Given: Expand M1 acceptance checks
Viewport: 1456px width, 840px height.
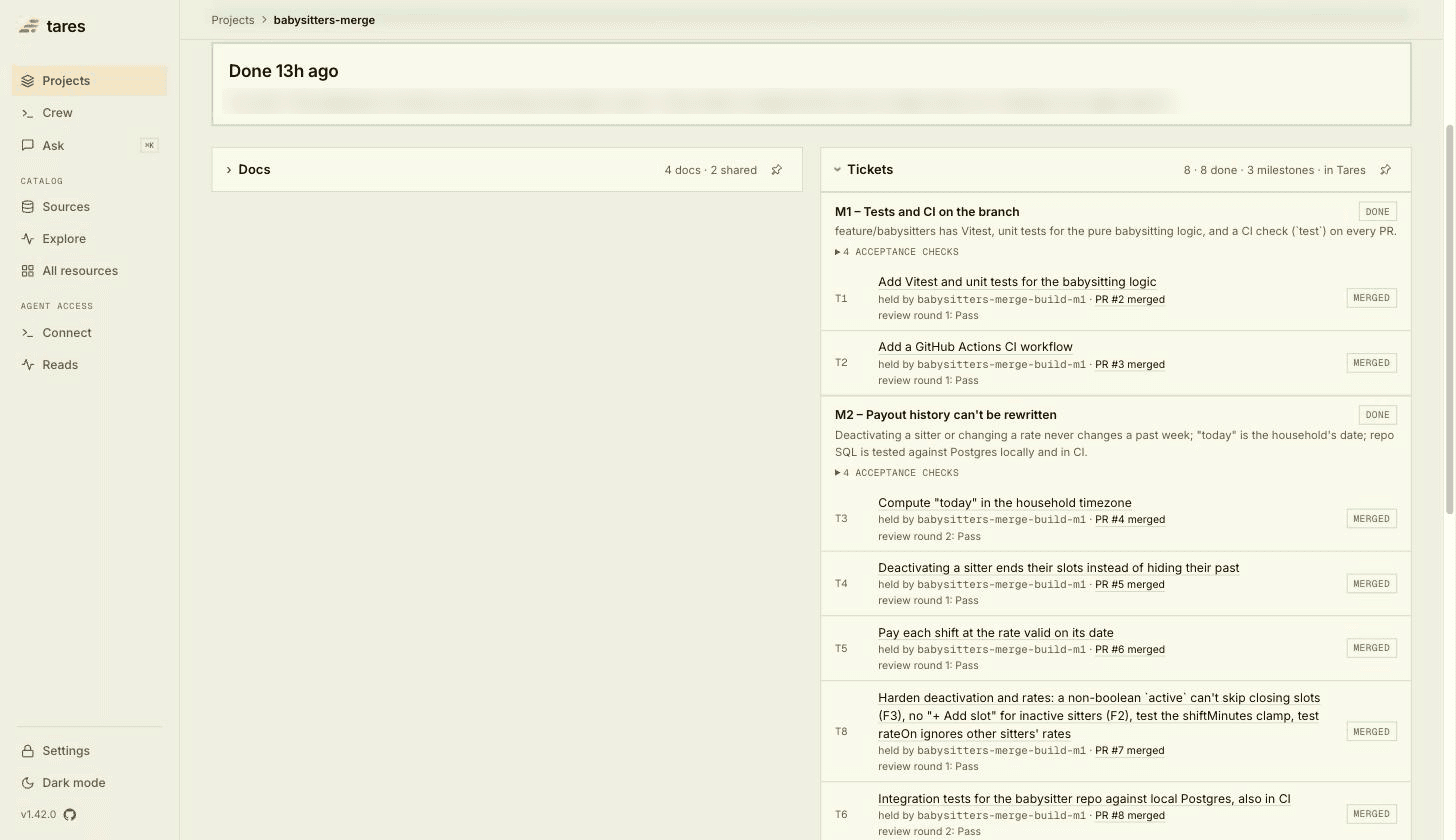Looking at the screenshot, I should 897,252.
